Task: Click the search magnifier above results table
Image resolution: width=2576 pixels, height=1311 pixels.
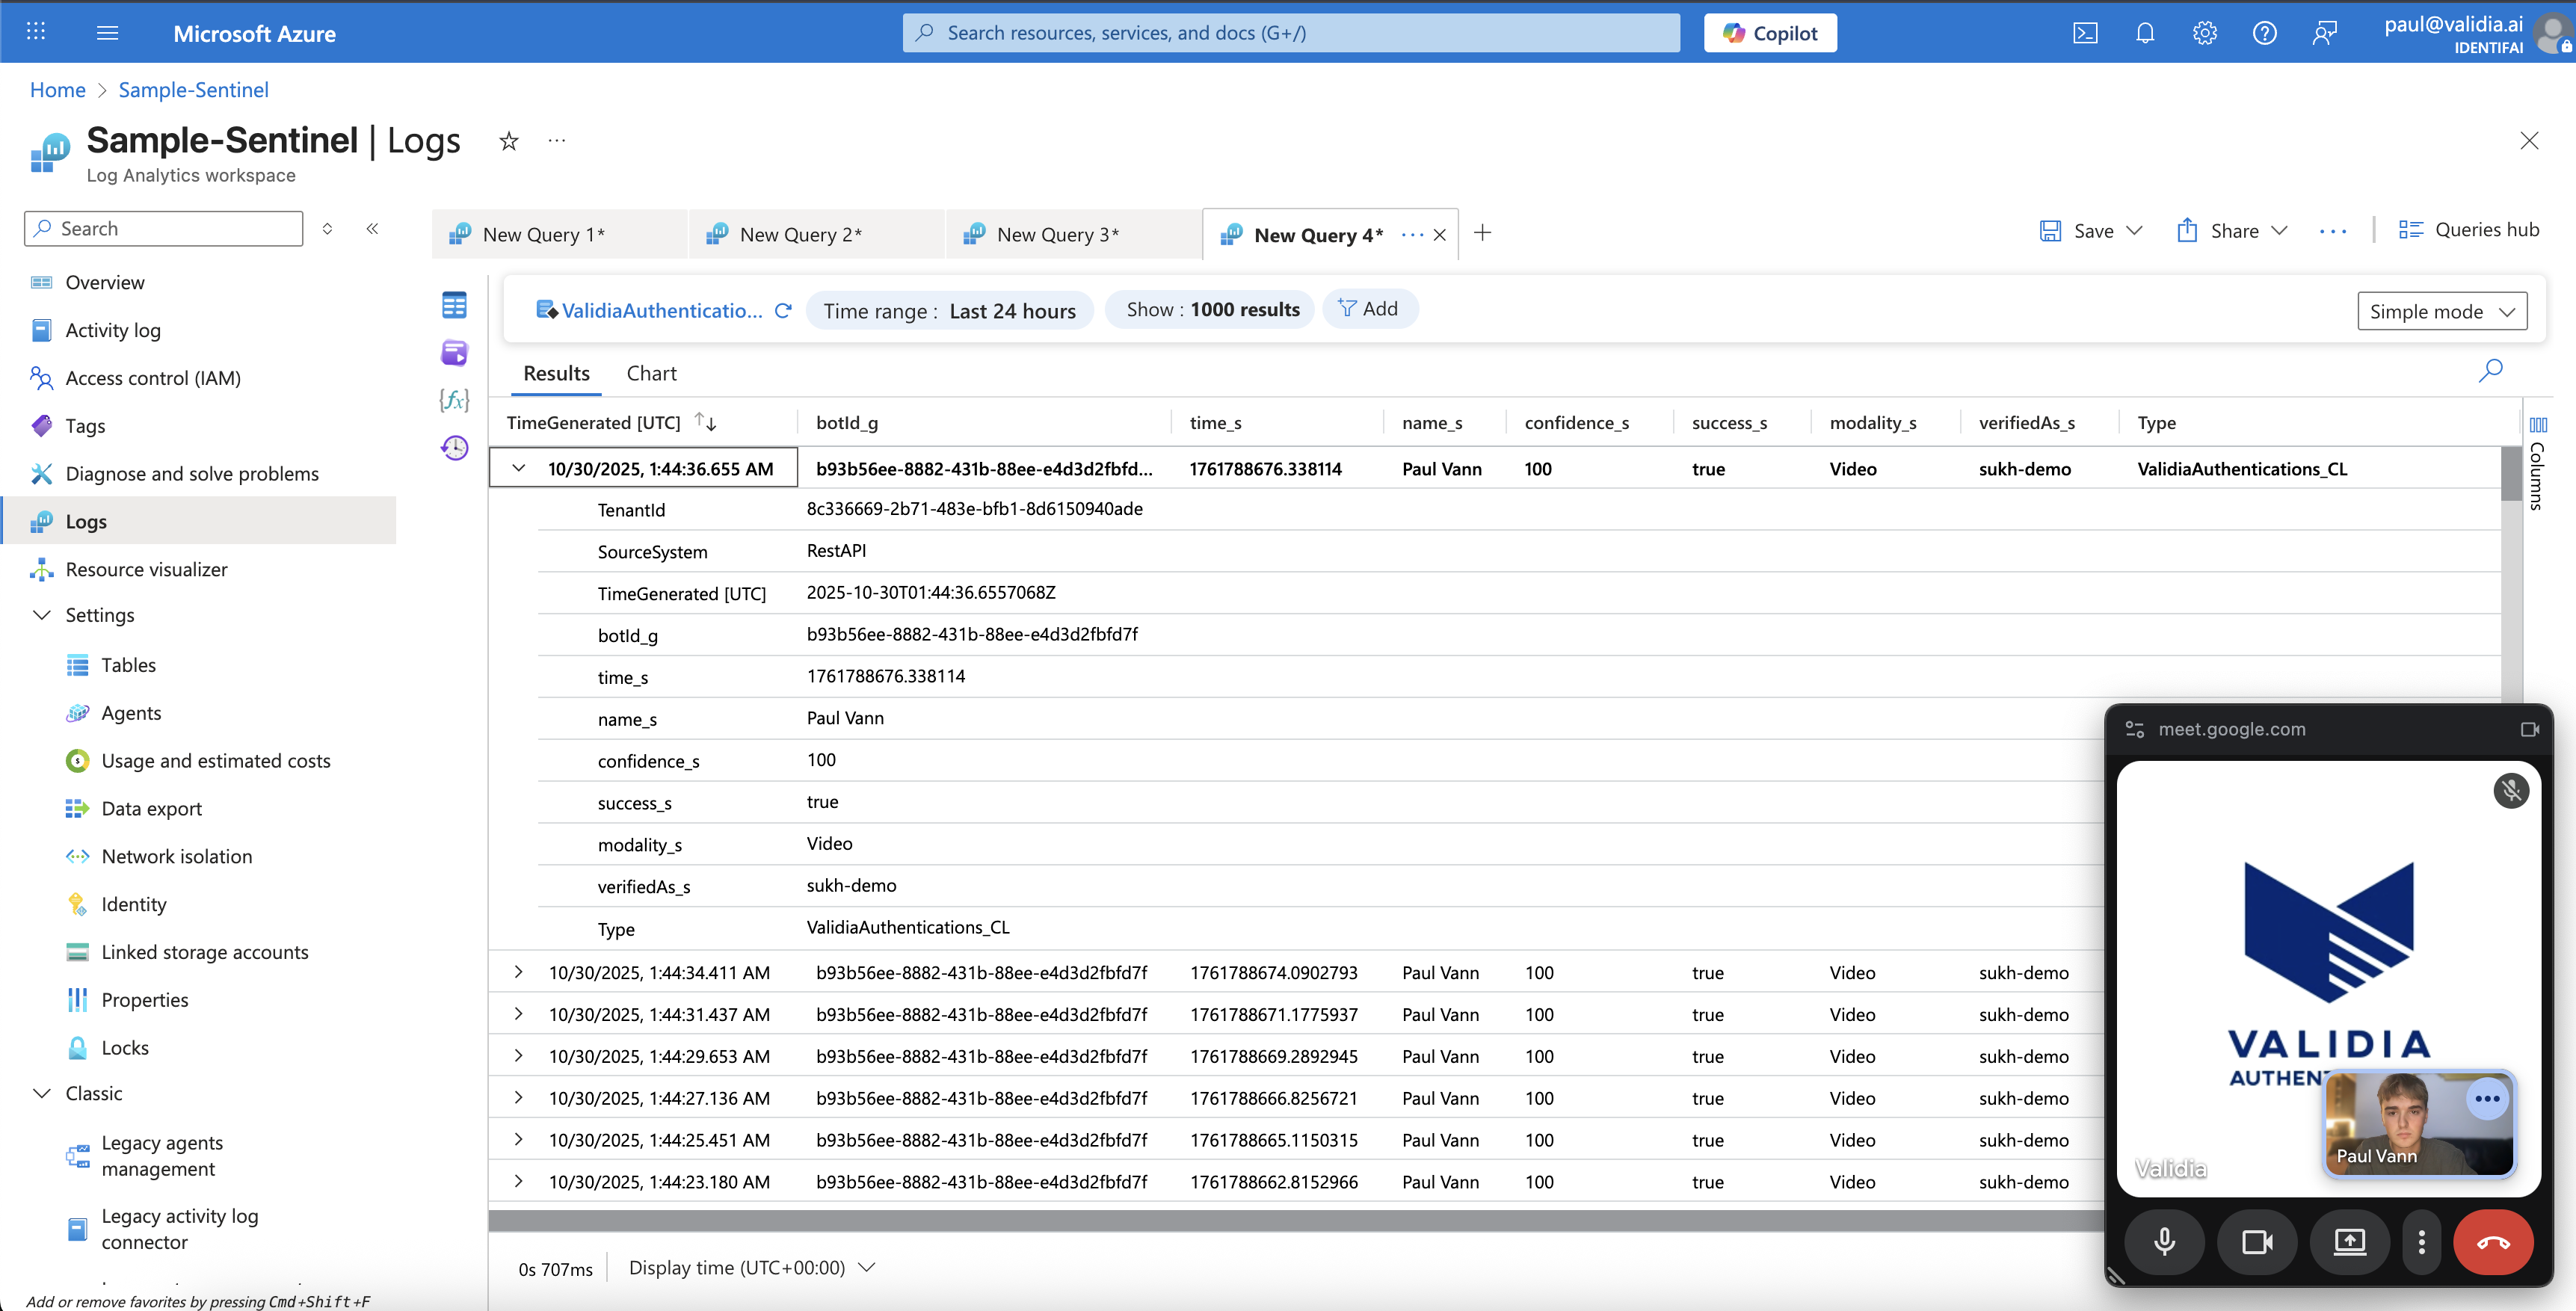Action: coord(2490,371)
